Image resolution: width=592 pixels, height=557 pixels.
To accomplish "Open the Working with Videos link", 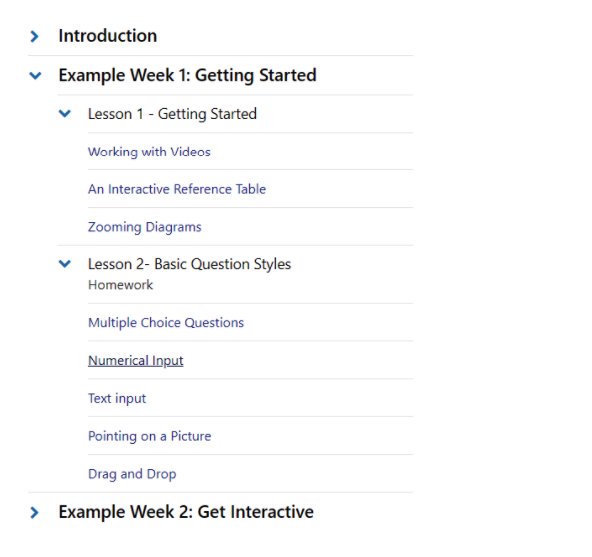I will [149, 152].
